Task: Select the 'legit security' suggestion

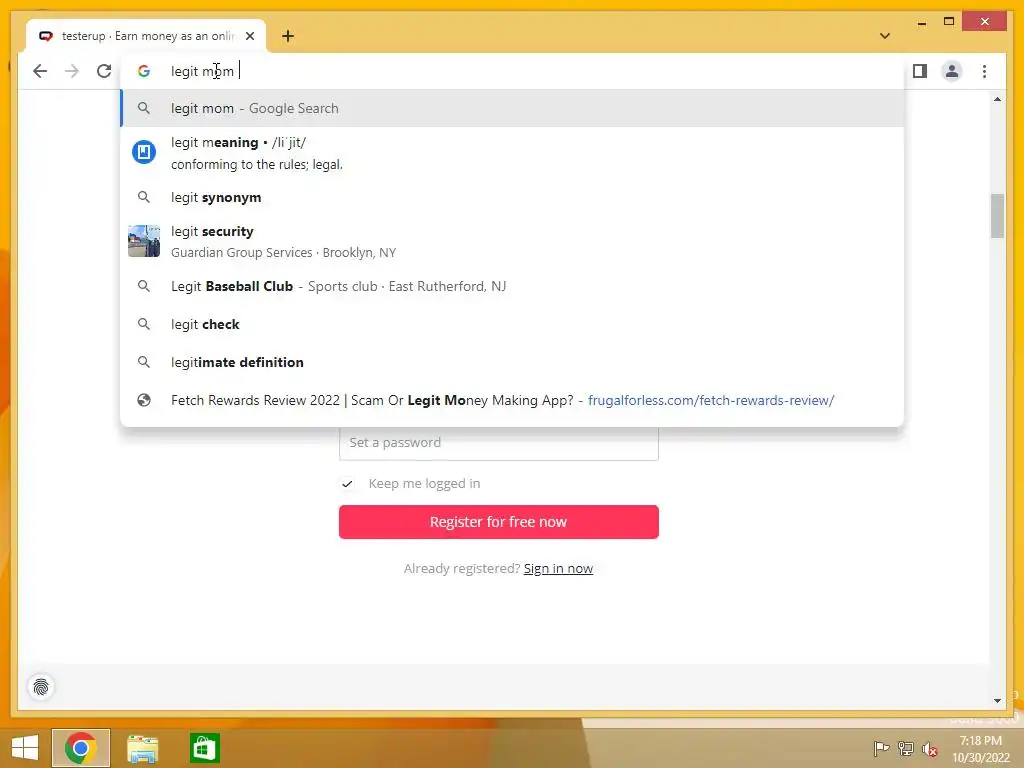Action: pyautogui.click(x=513, y=242)
